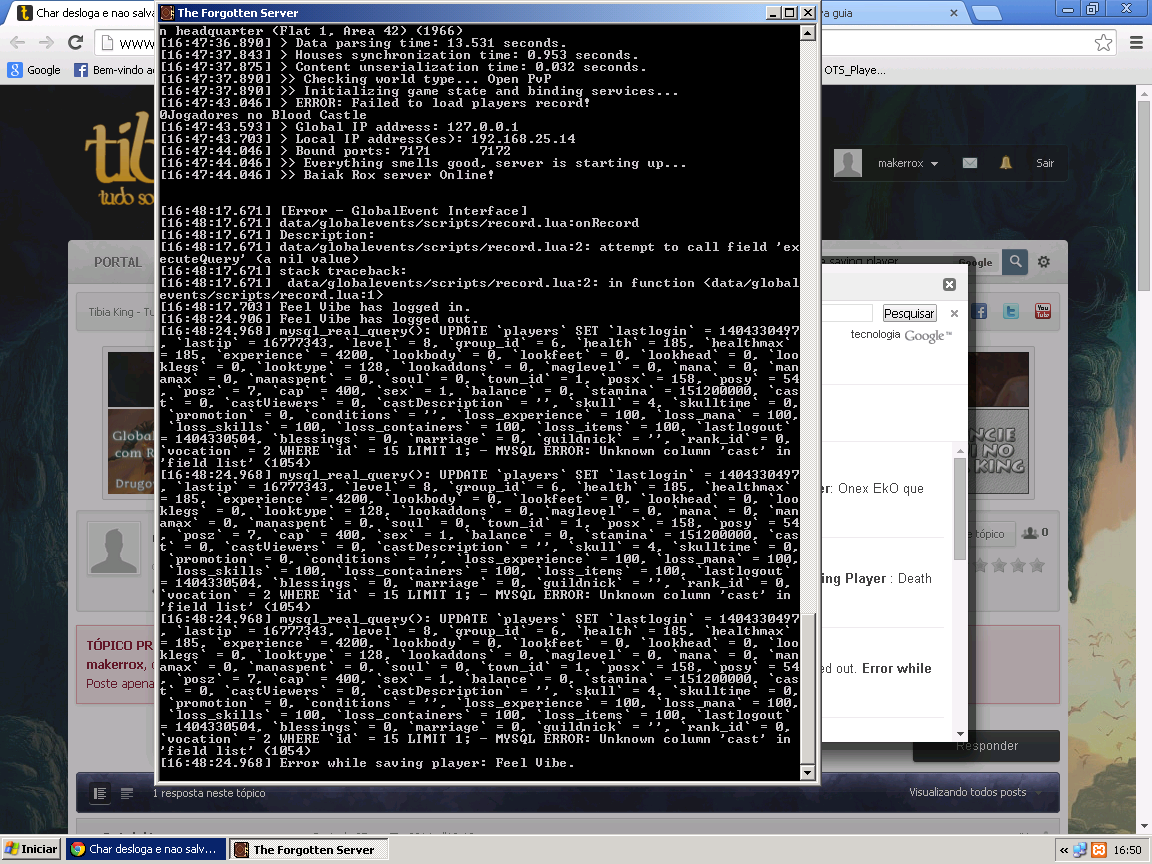This screenshot has width=1152, height=864.
Task: Open the makerrox user dropdown
Action: point(907,163)
